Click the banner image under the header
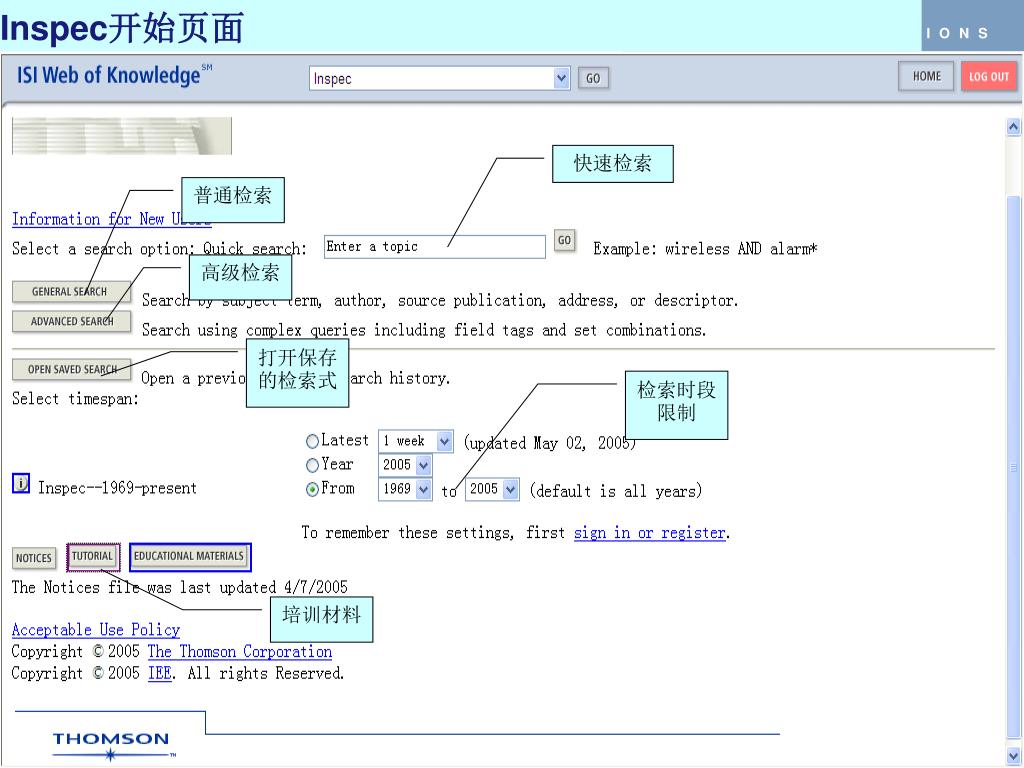 coord(122,136)
